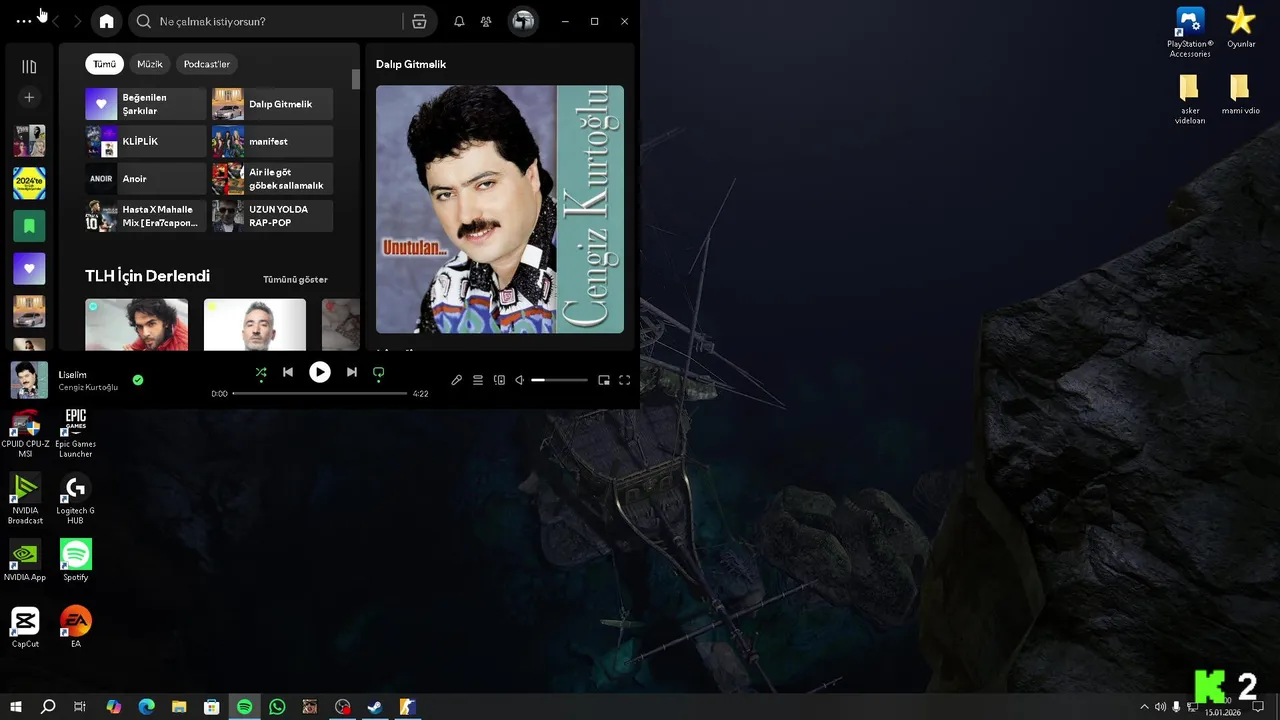Click artist Cengiz Kurtoğlu in player bar
The width and height of the screenshot is (1280, 720).
click(88, 387)
